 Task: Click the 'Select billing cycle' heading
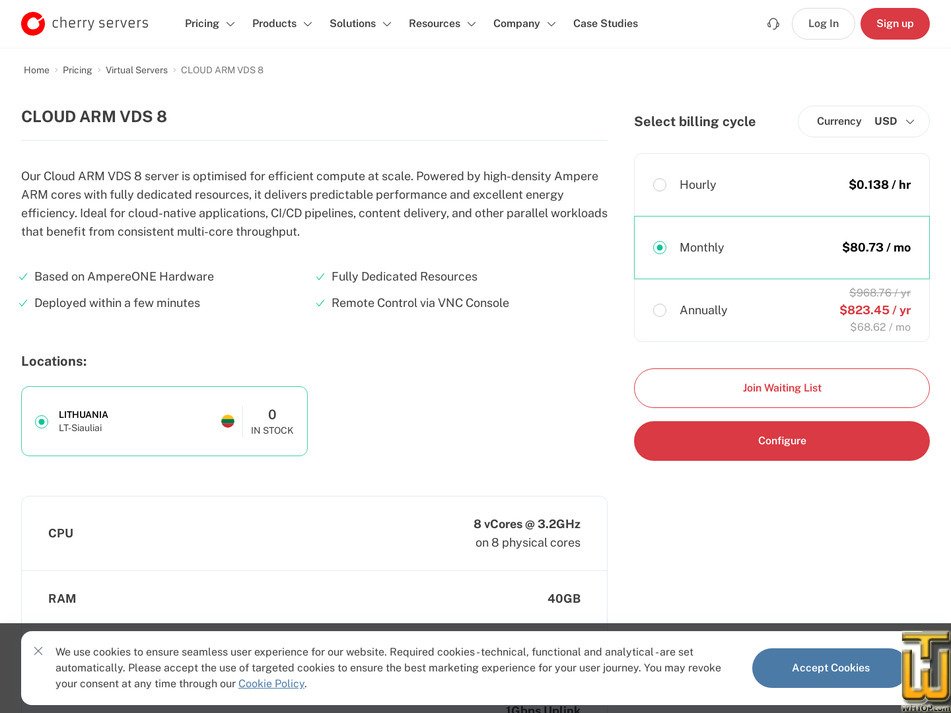click(694, 121)
